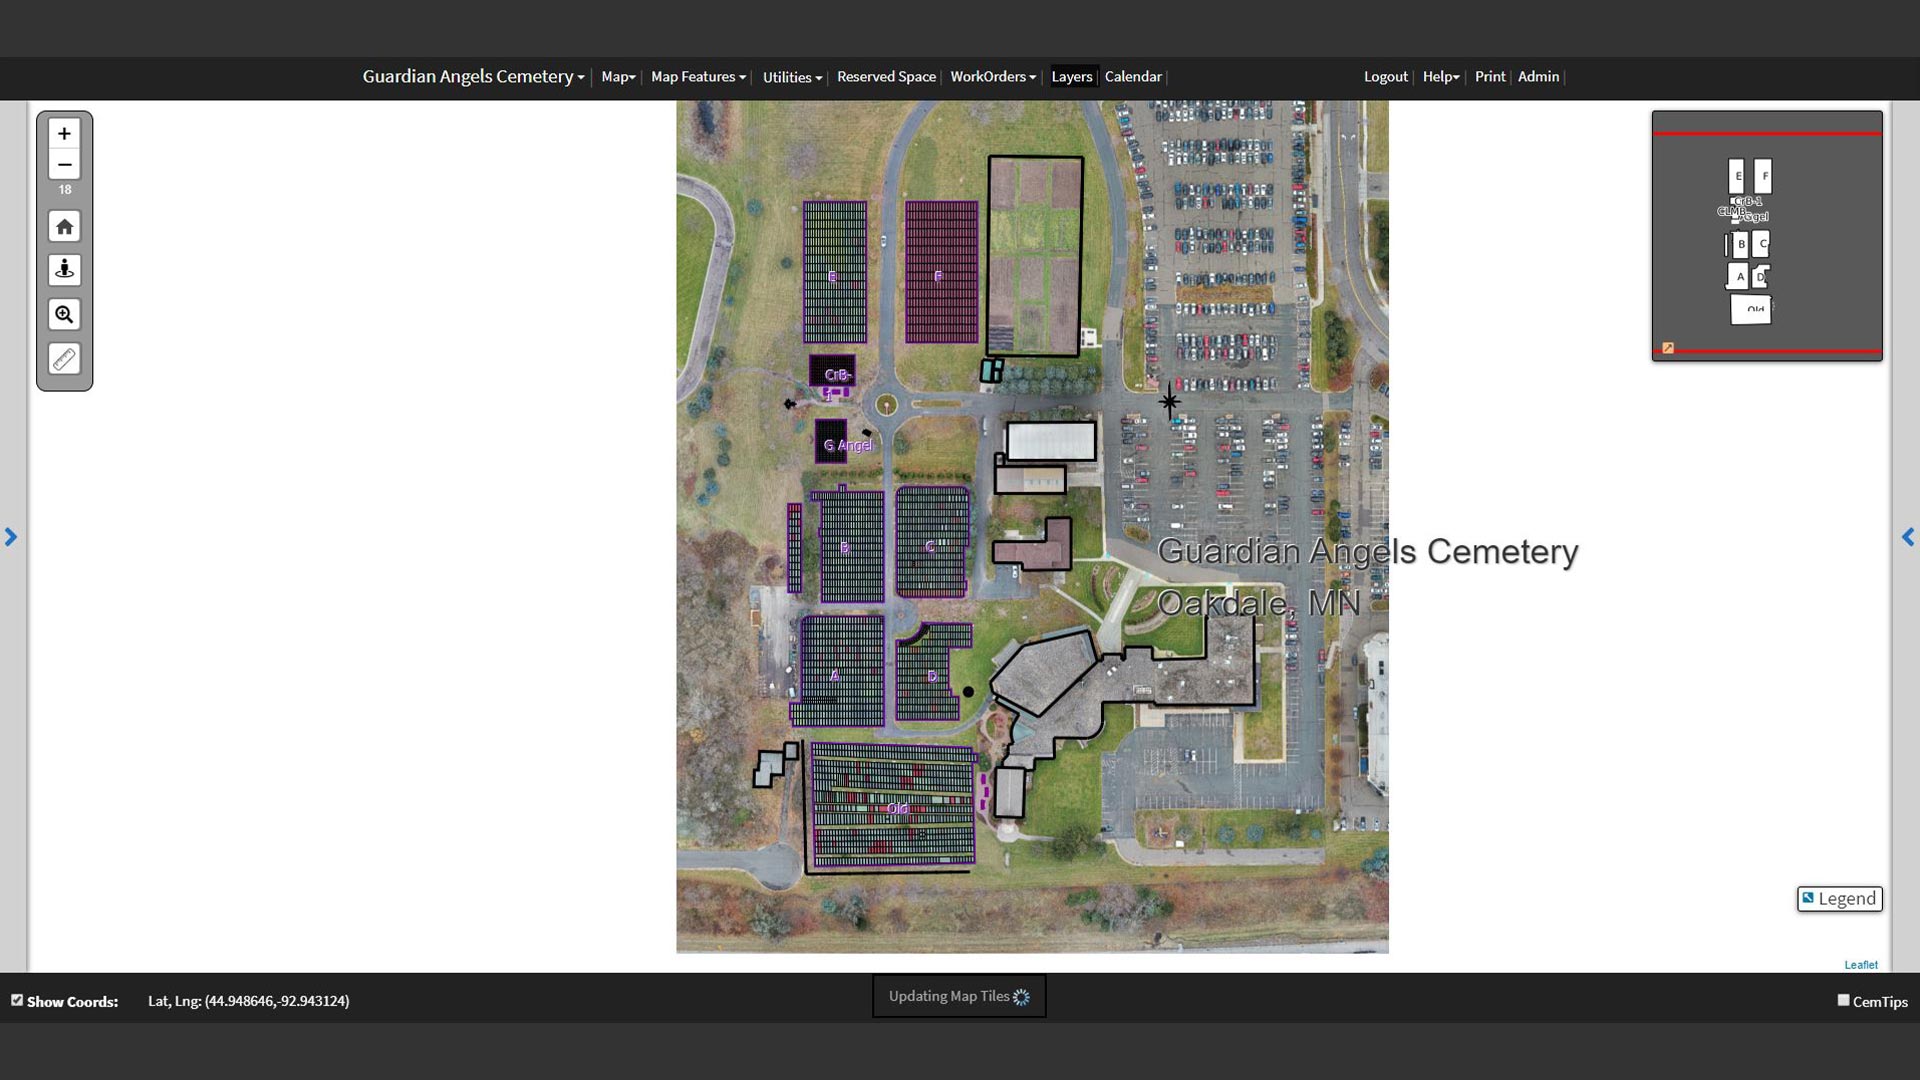1920x1080 pixels.
Task: Activate the street view person icon
Action: [64, 270]
